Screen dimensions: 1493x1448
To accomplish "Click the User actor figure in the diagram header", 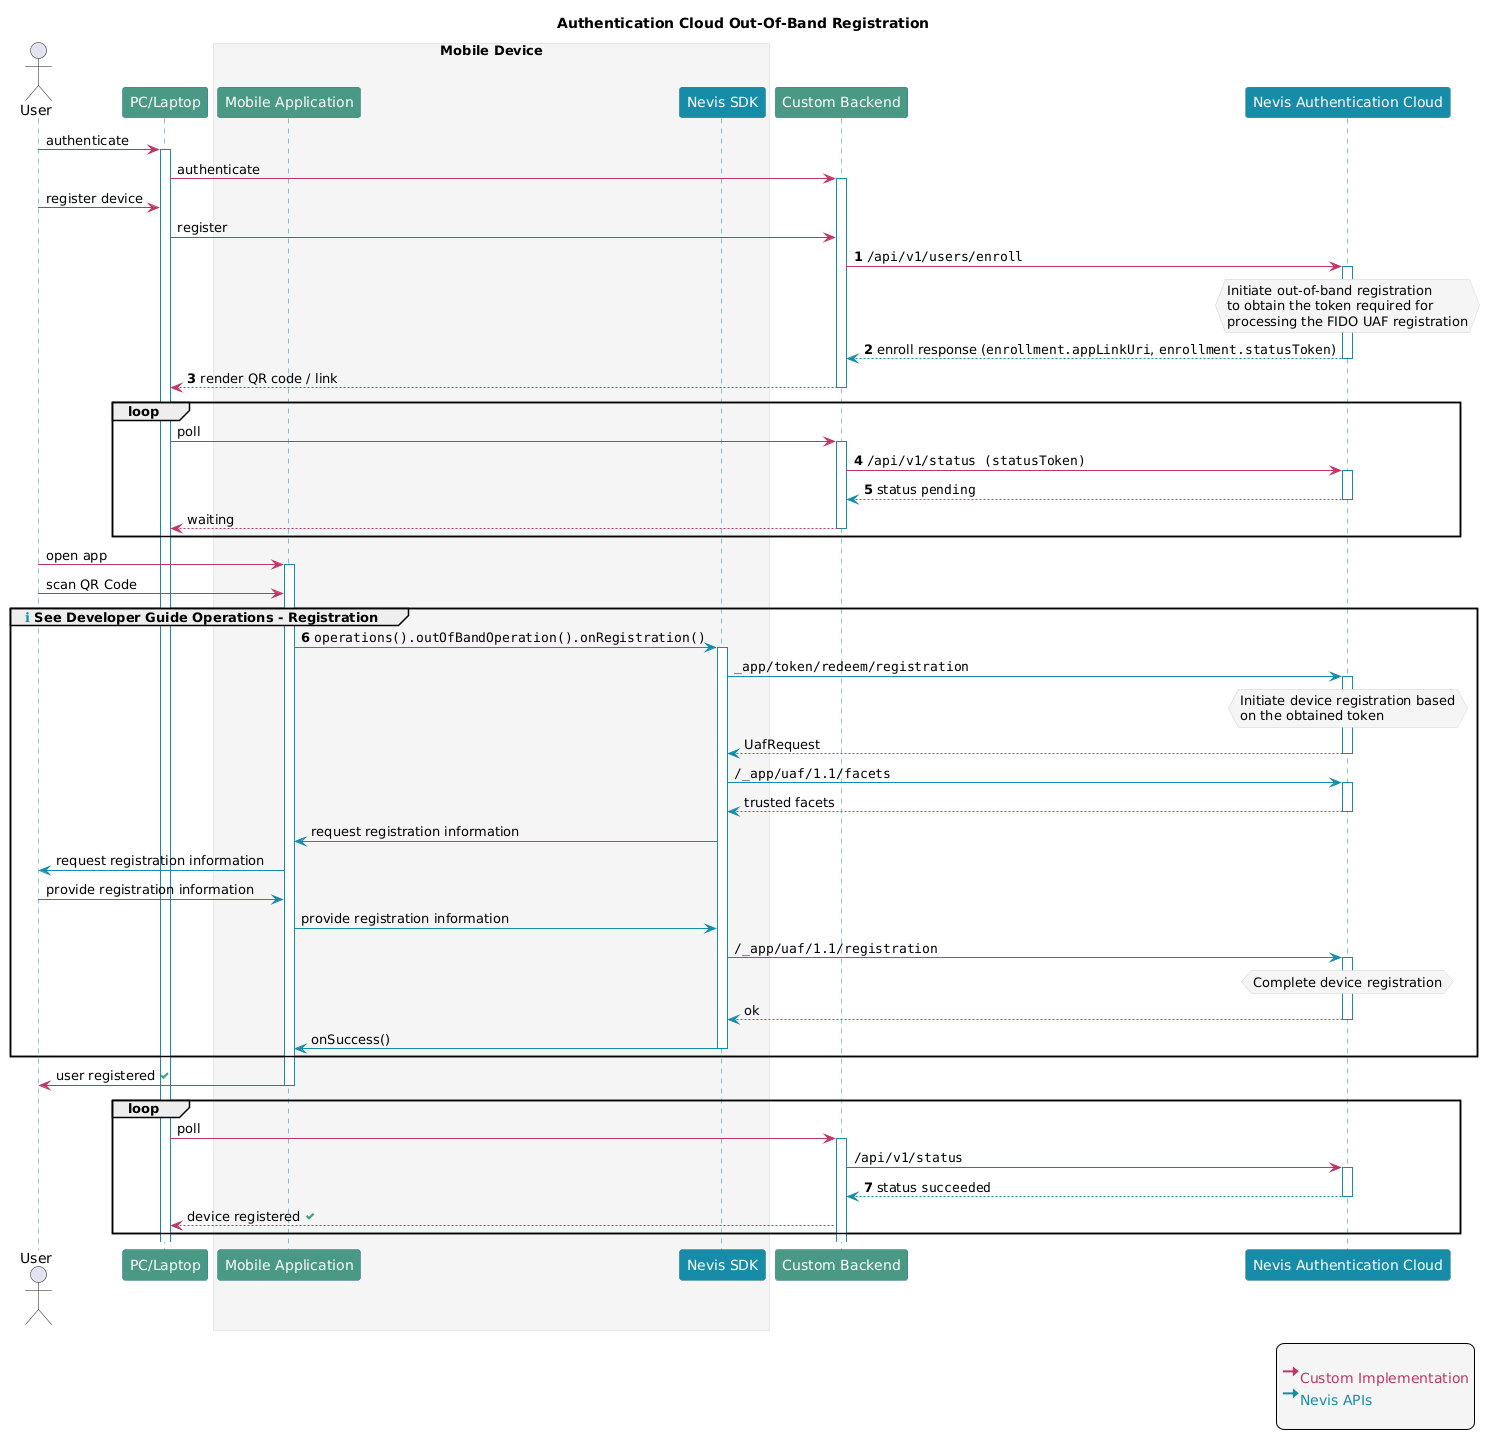I will (38, 72).
